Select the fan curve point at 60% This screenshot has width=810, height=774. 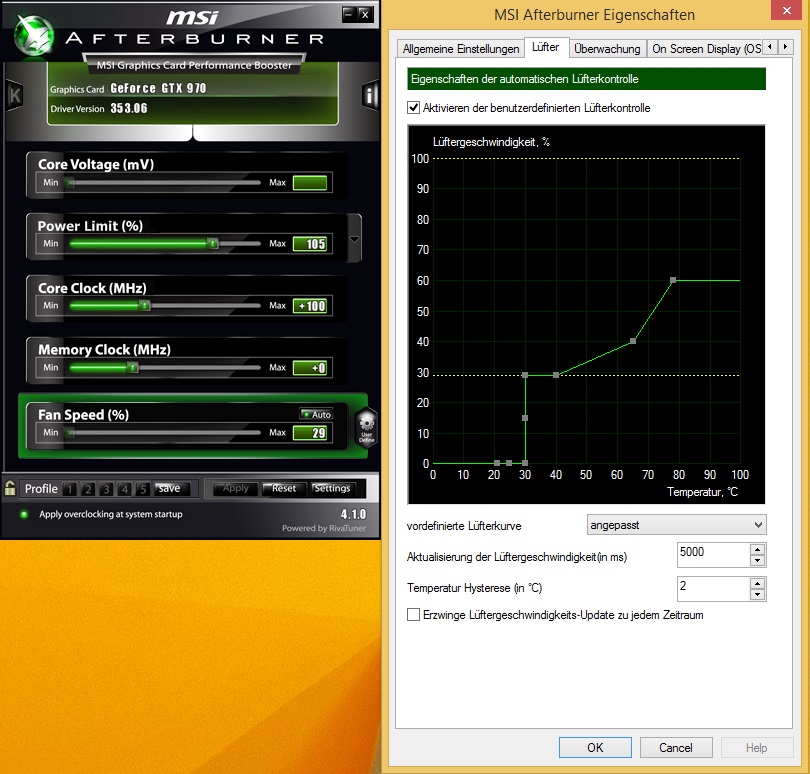tap(673, 280)
